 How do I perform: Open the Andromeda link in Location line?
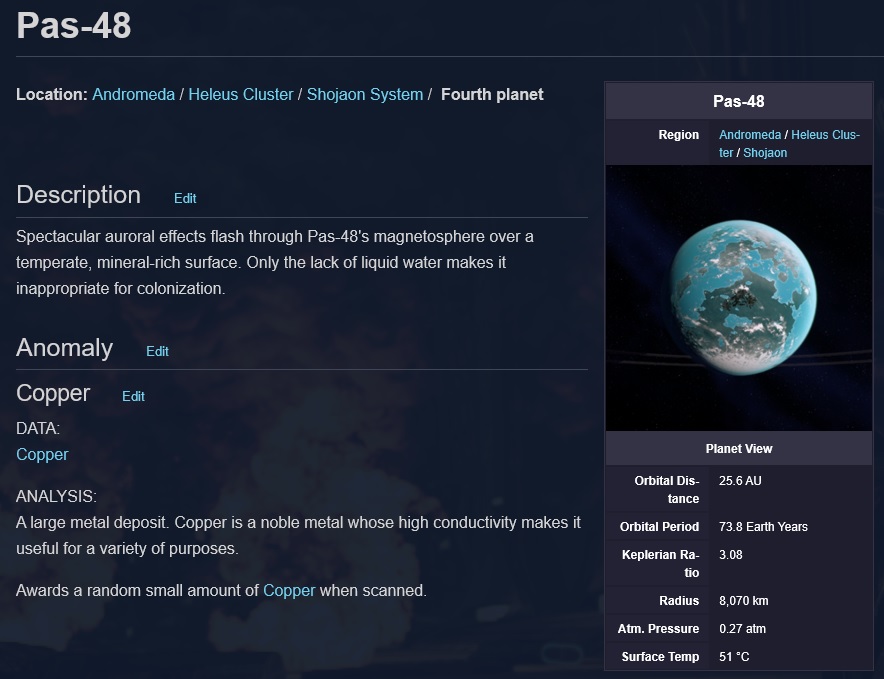(133, 94)
